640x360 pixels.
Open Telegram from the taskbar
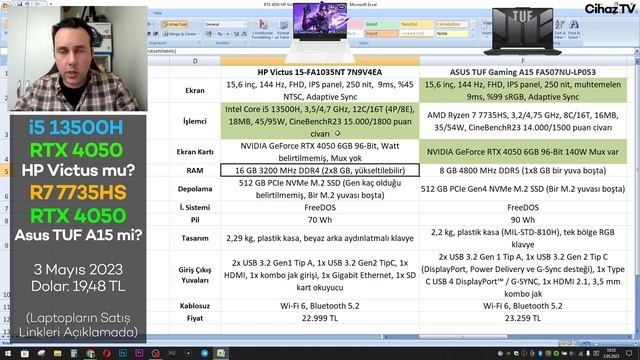(x=204, y=353)
